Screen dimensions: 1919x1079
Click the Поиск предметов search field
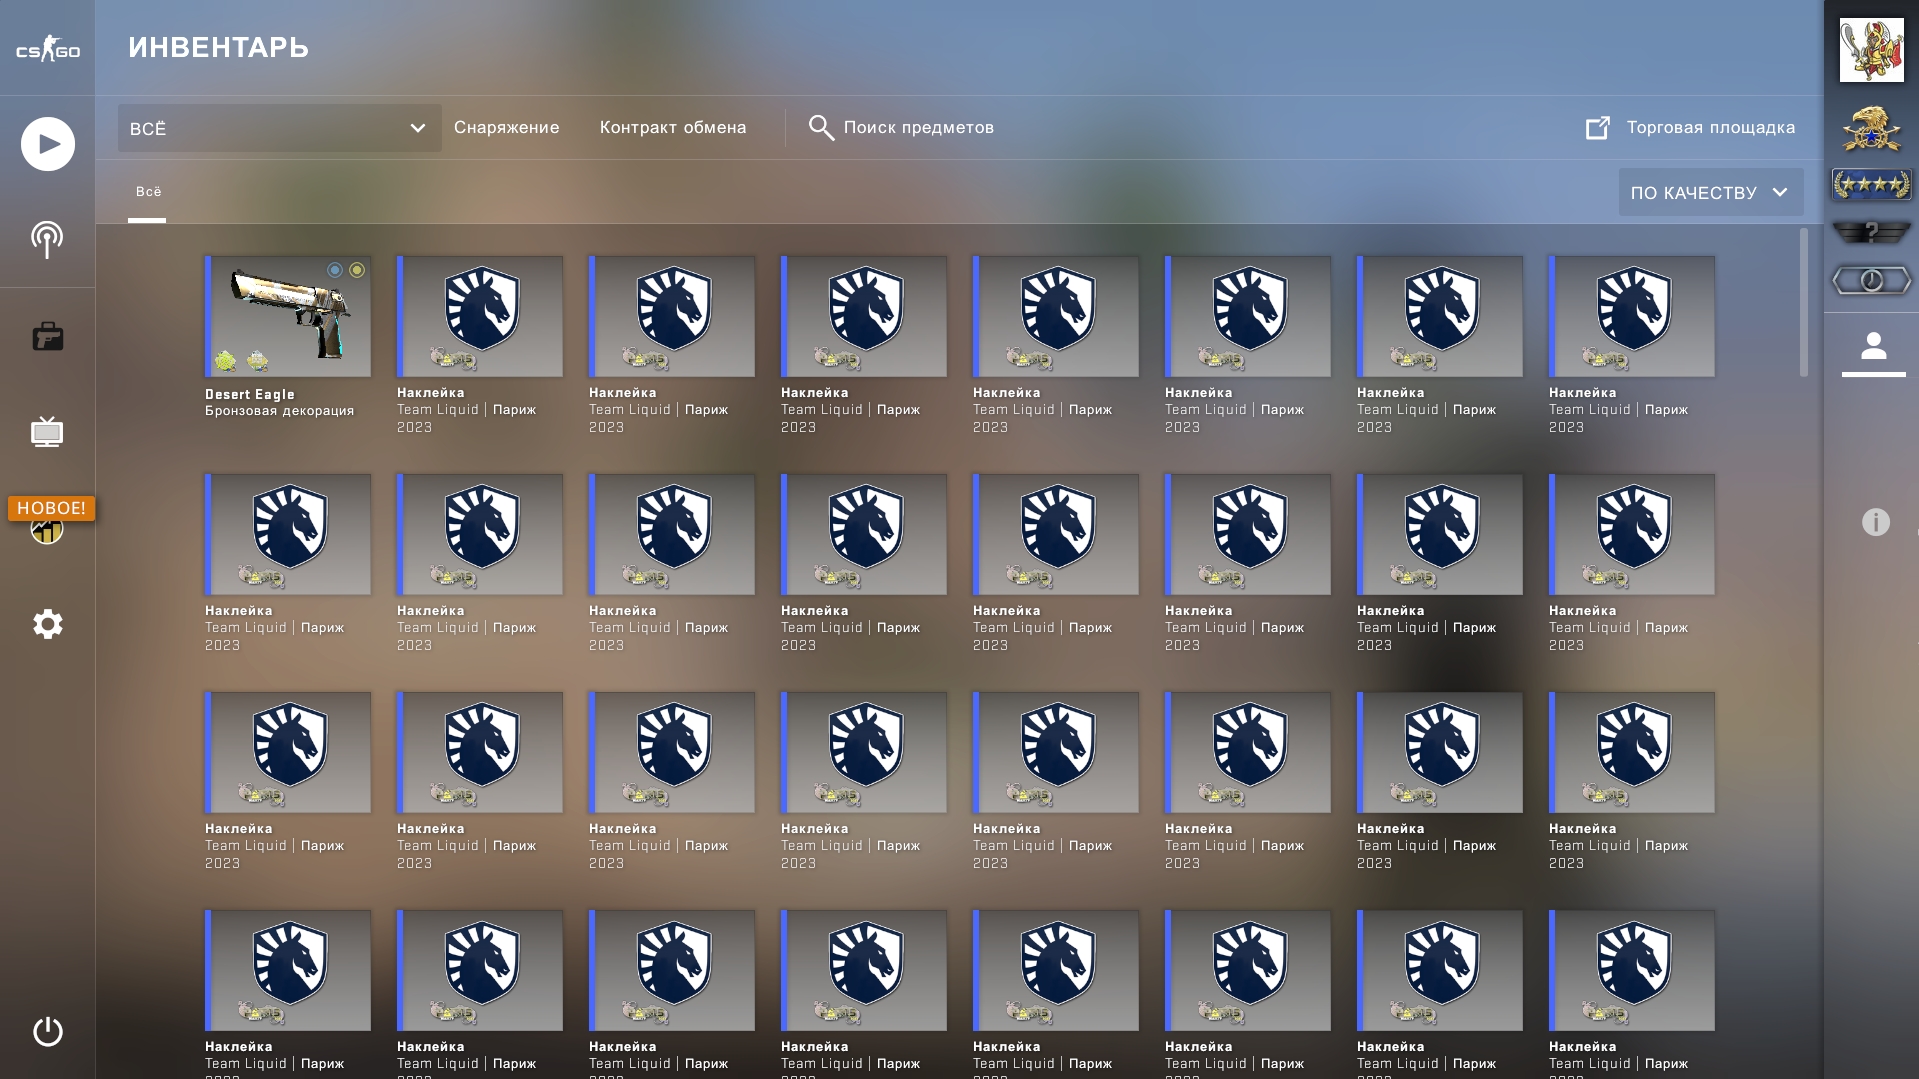pyautogui.click(x=918, y=128)
